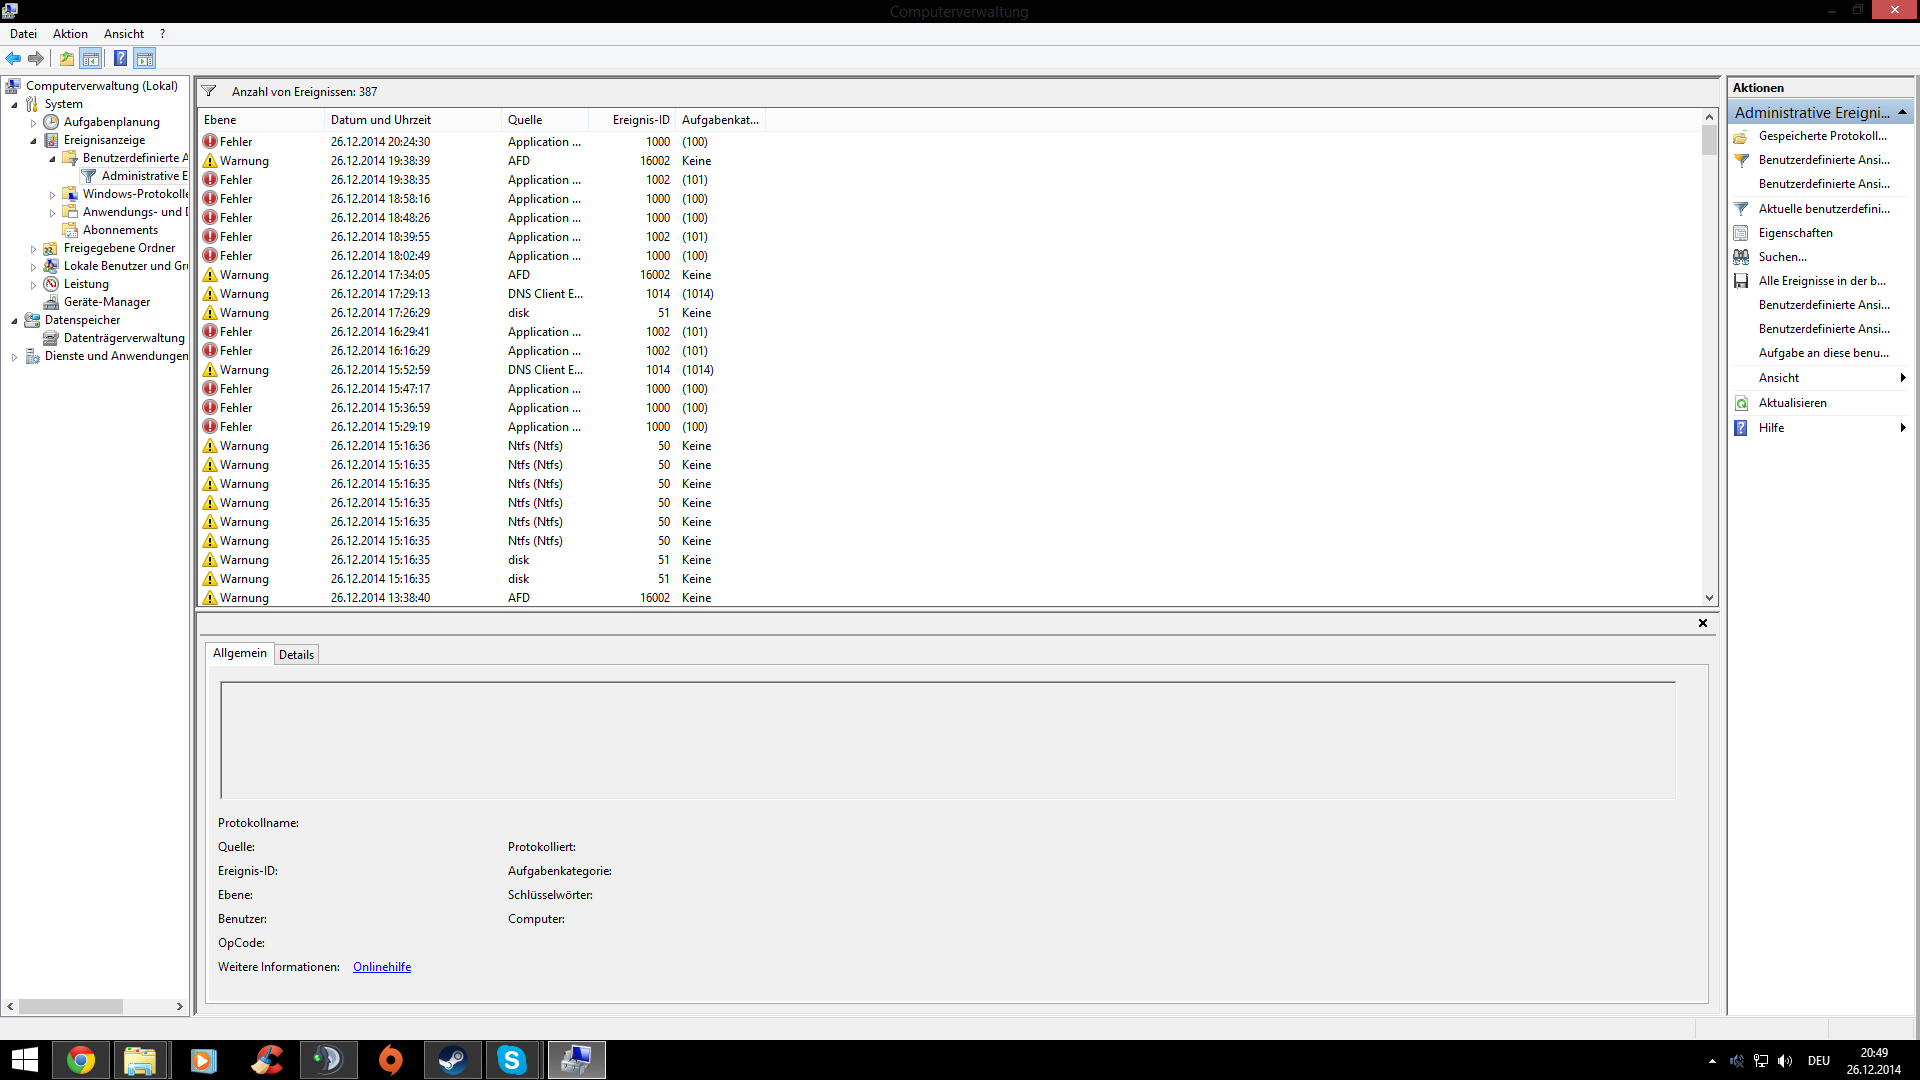Open Suchen binoculars action
The height and width of the screenshot is (1080, 1920).
click(1741, 257)
